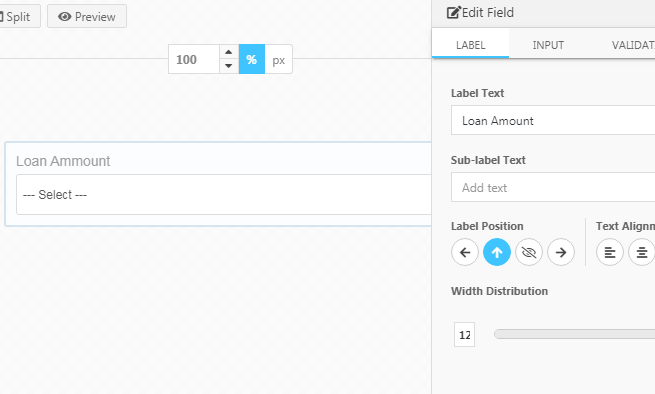Click the width value field showing 100
This screenshot has width=655, height=394.
coord(194,59)
